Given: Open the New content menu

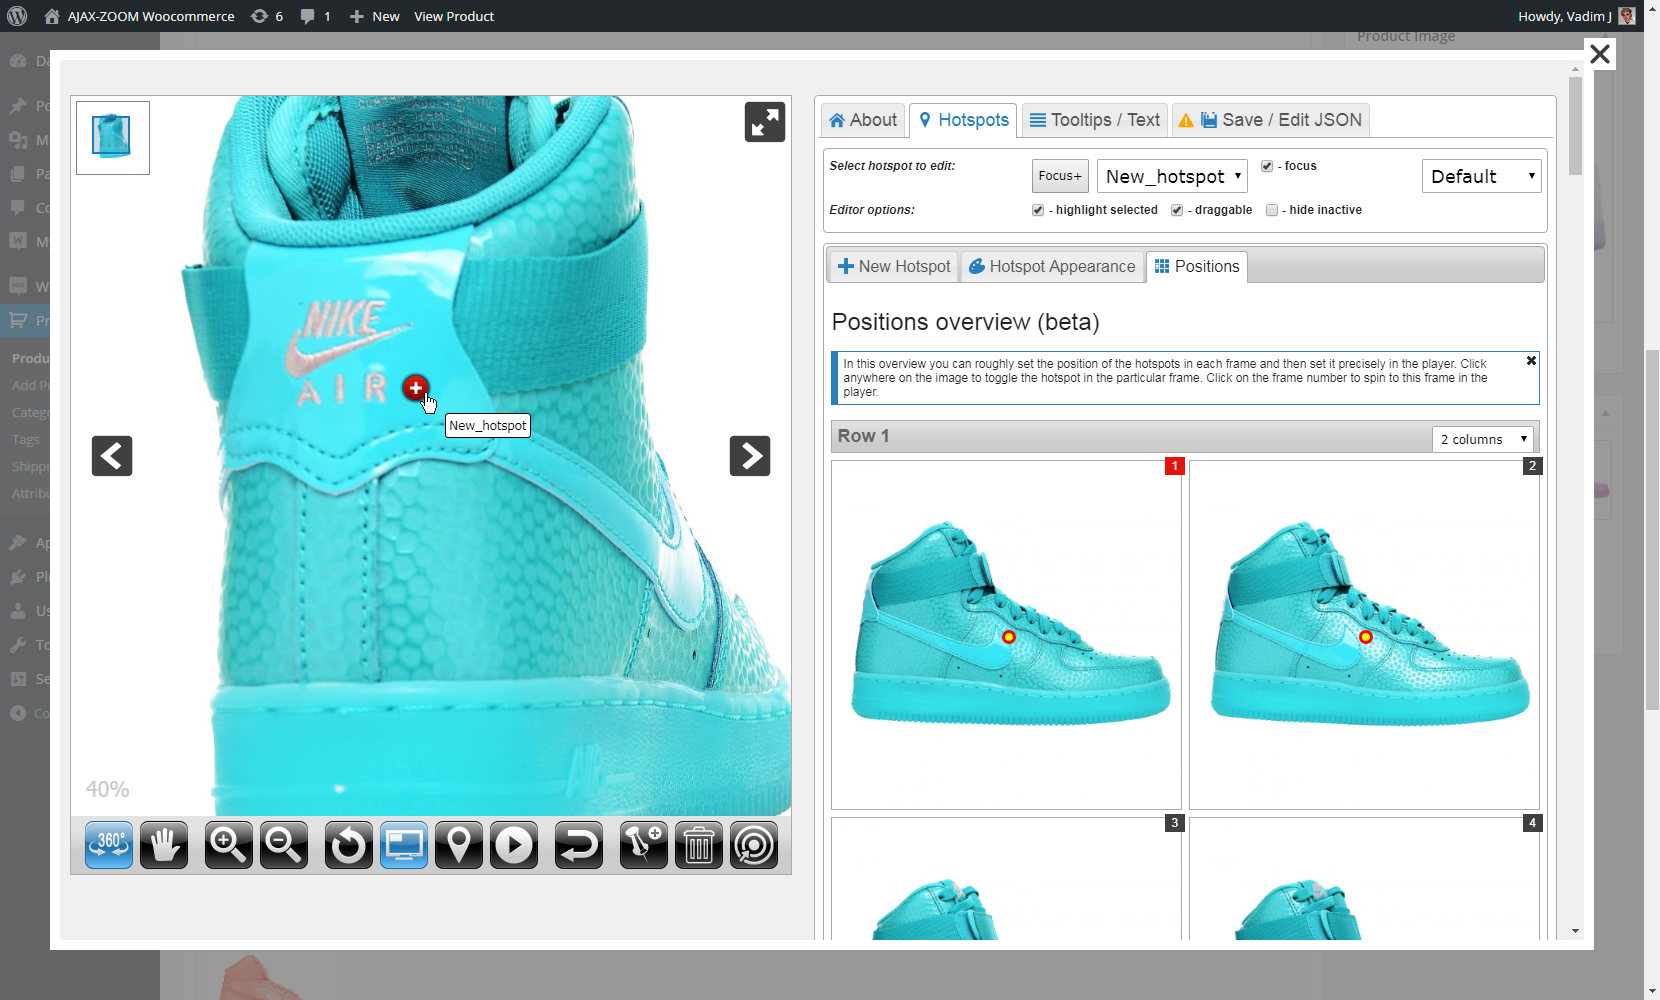Looking at the screenshot, I should [x=375, y=16].
